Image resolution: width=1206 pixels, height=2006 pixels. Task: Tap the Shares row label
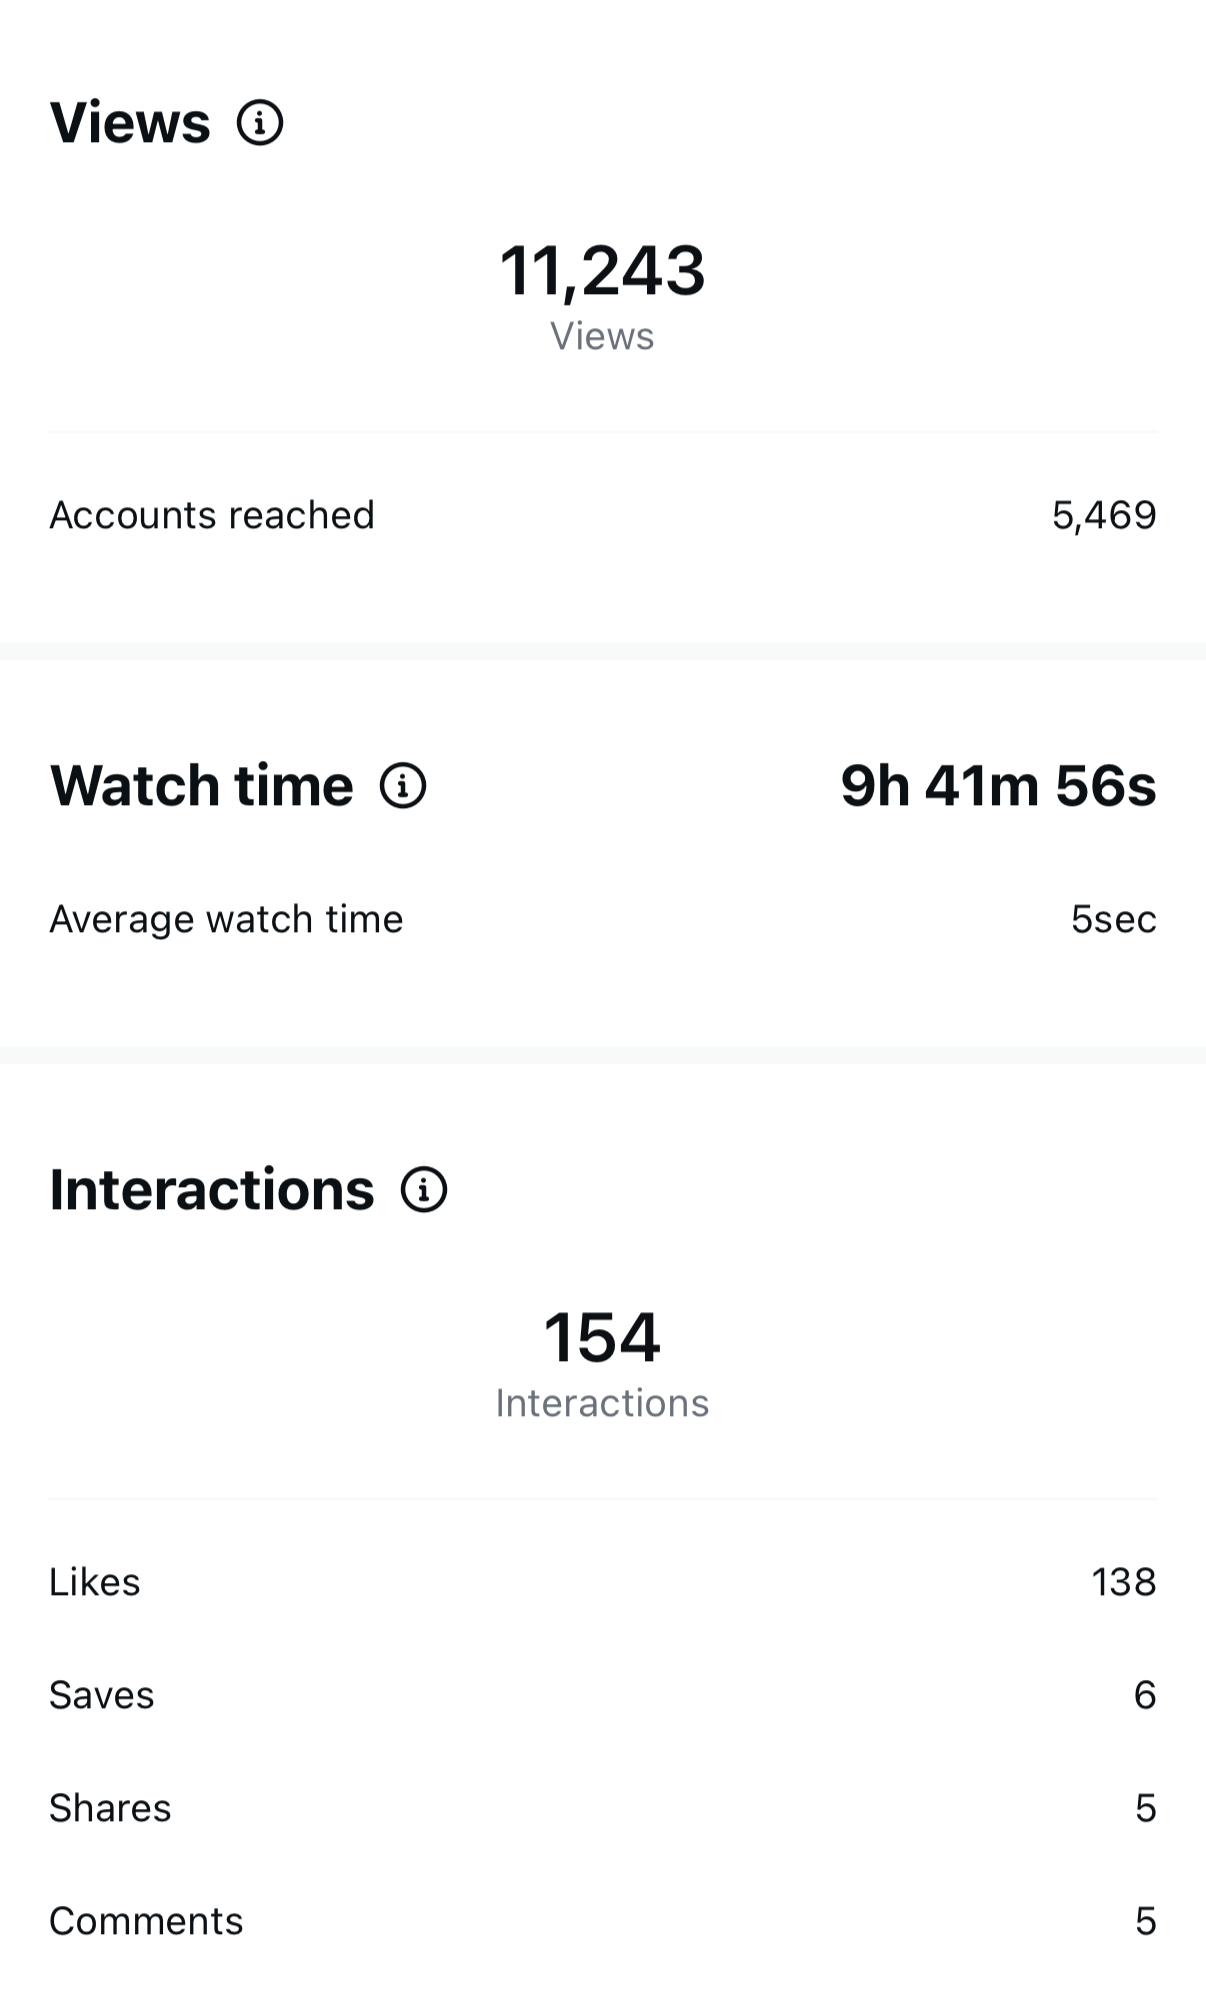point(110,1808)
